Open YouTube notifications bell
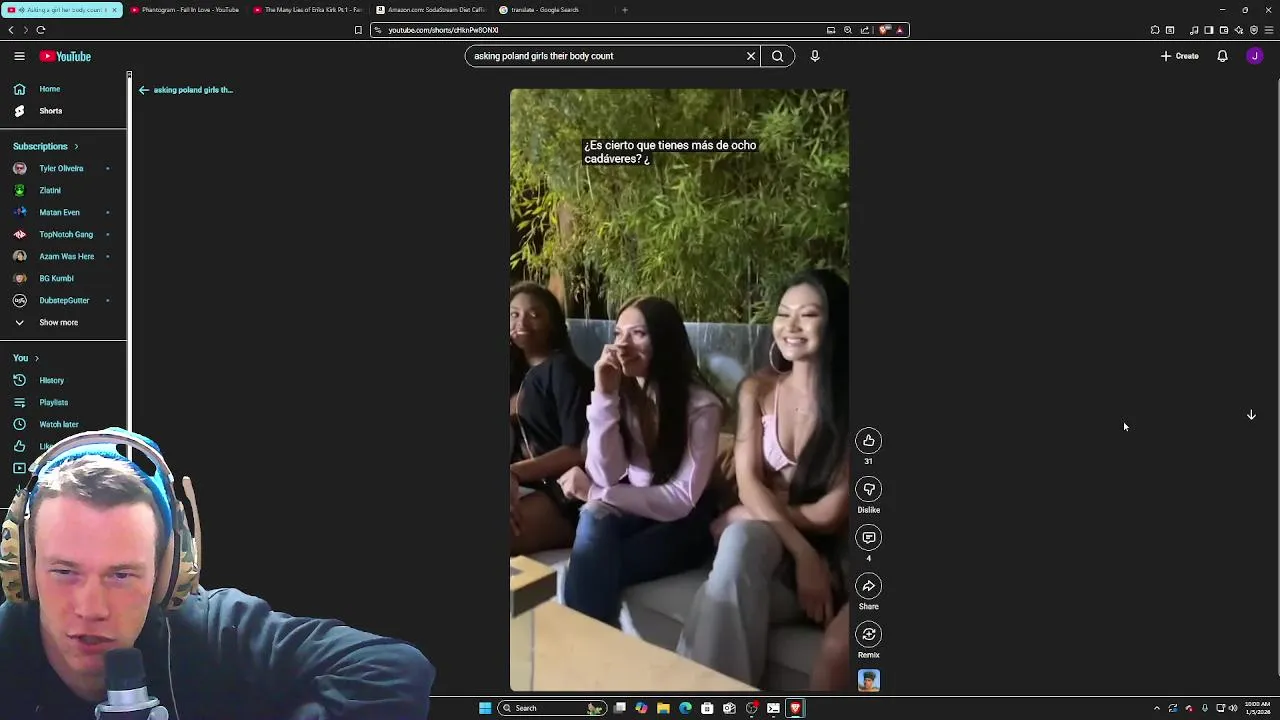 pyautogui.click(x=1222, y=56)
